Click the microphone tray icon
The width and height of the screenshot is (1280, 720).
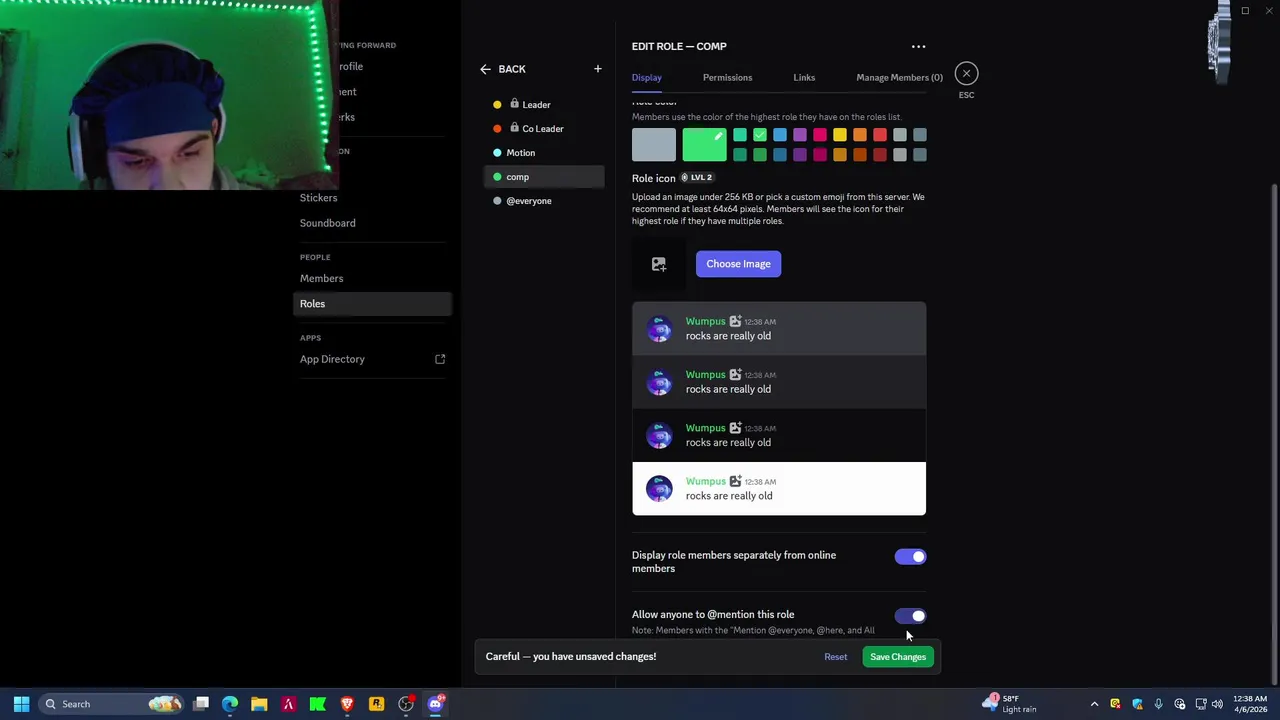[x=1158, y=704]
